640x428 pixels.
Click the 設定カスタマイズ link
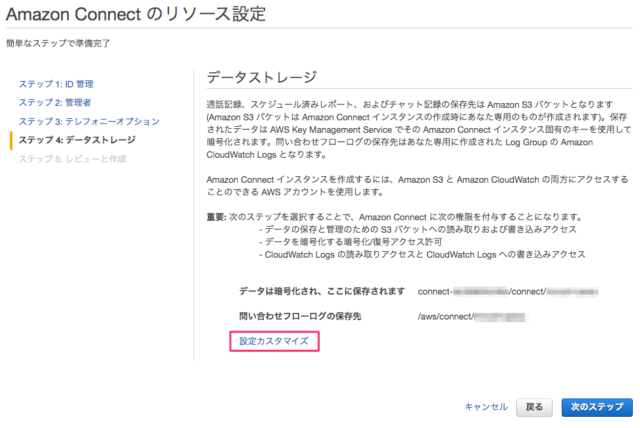pos(274,341)
